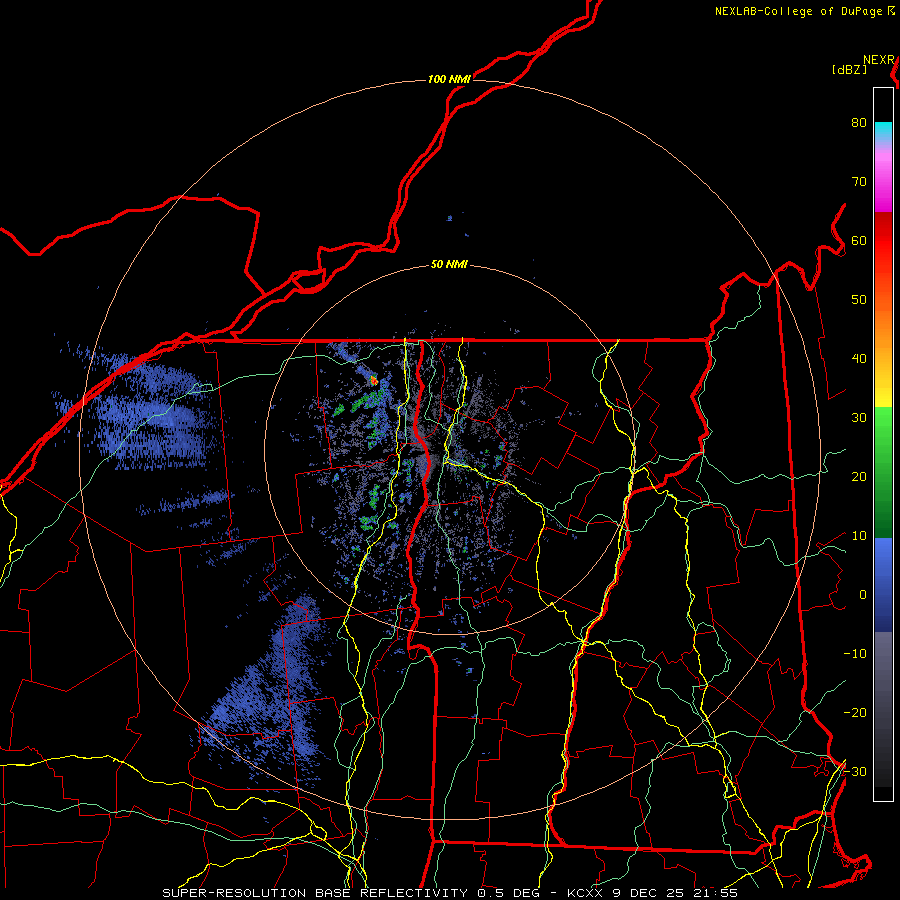The height and width of the screenshot is (900, 900).
Task: Click the [dBZ] unit label above the color scale
Action: coord(849,69)
